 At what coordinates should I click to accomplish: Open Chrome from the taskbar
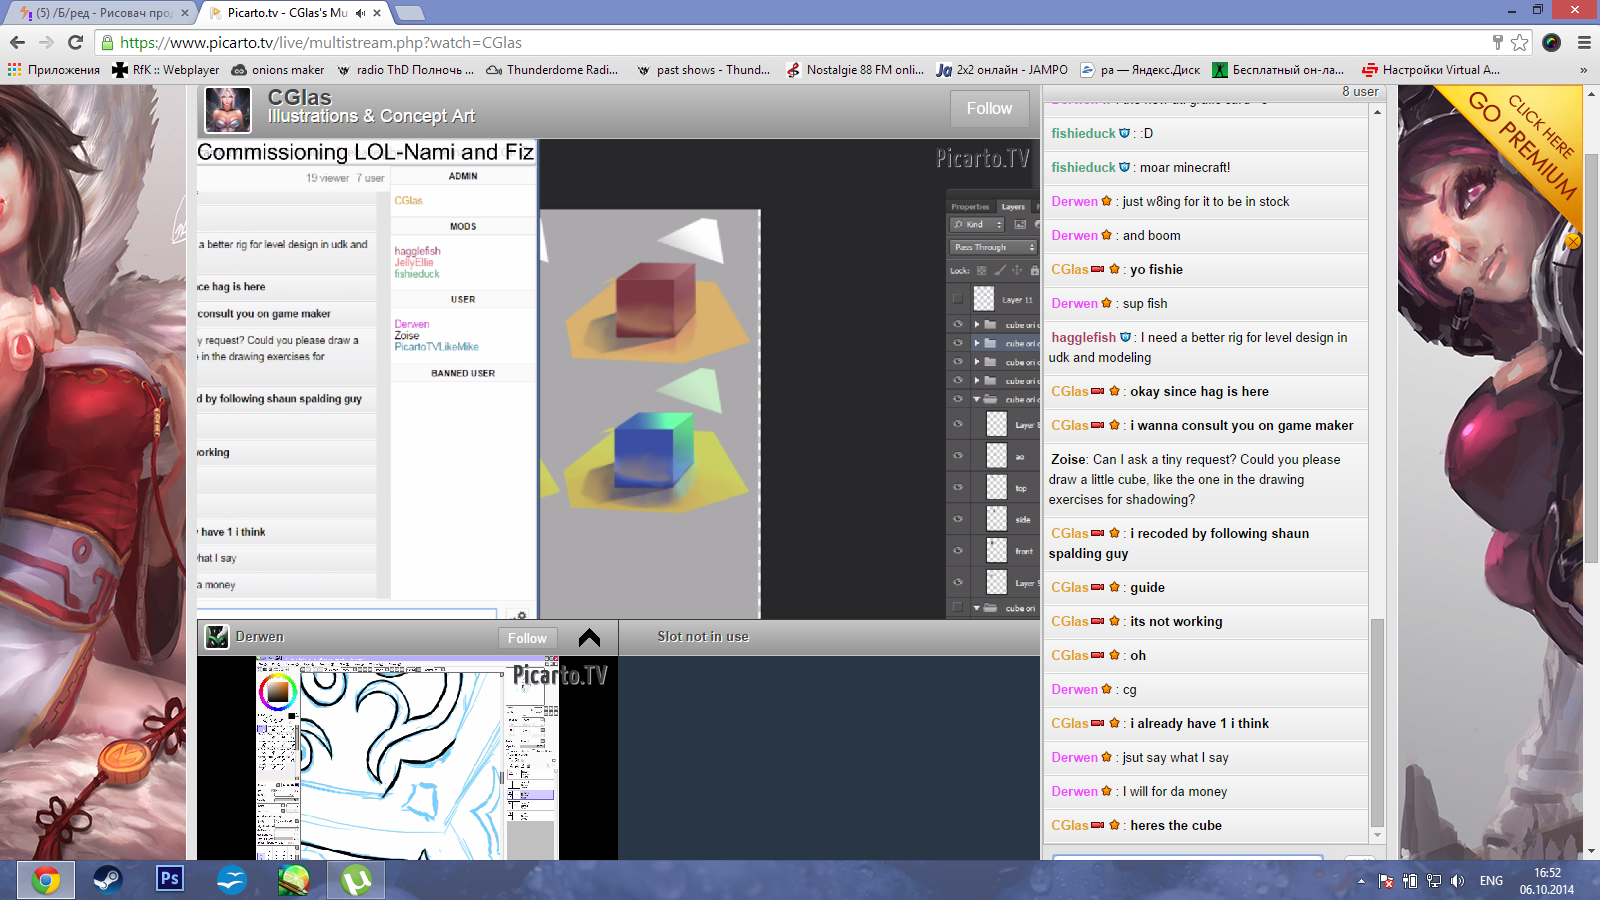[45, 880]
